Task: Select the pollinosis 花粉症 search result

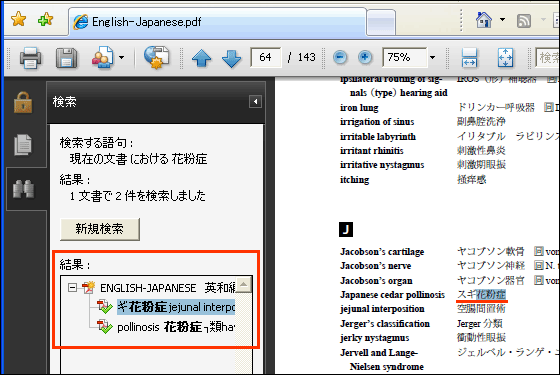Action: click(x=176, y=327)
